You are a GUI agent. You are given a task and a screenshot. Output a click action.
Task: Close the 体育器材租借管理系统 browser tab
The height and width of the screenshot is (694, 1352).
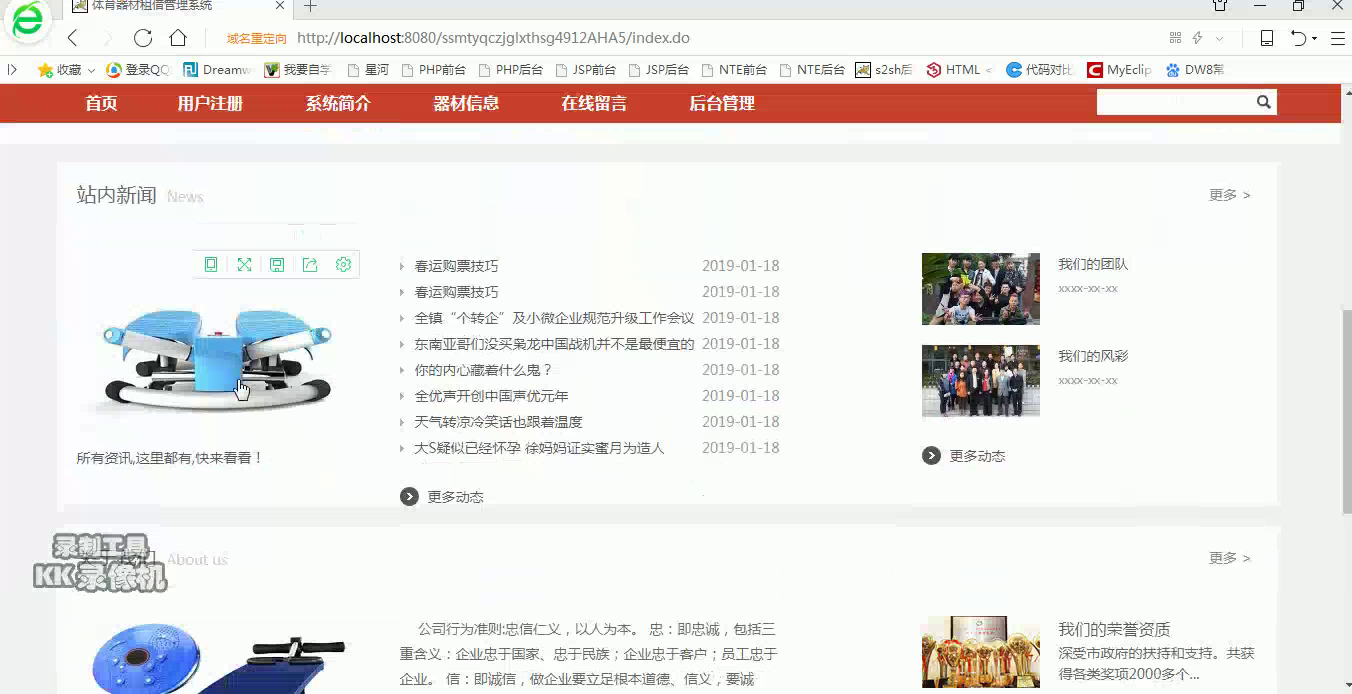coord(280,6)
